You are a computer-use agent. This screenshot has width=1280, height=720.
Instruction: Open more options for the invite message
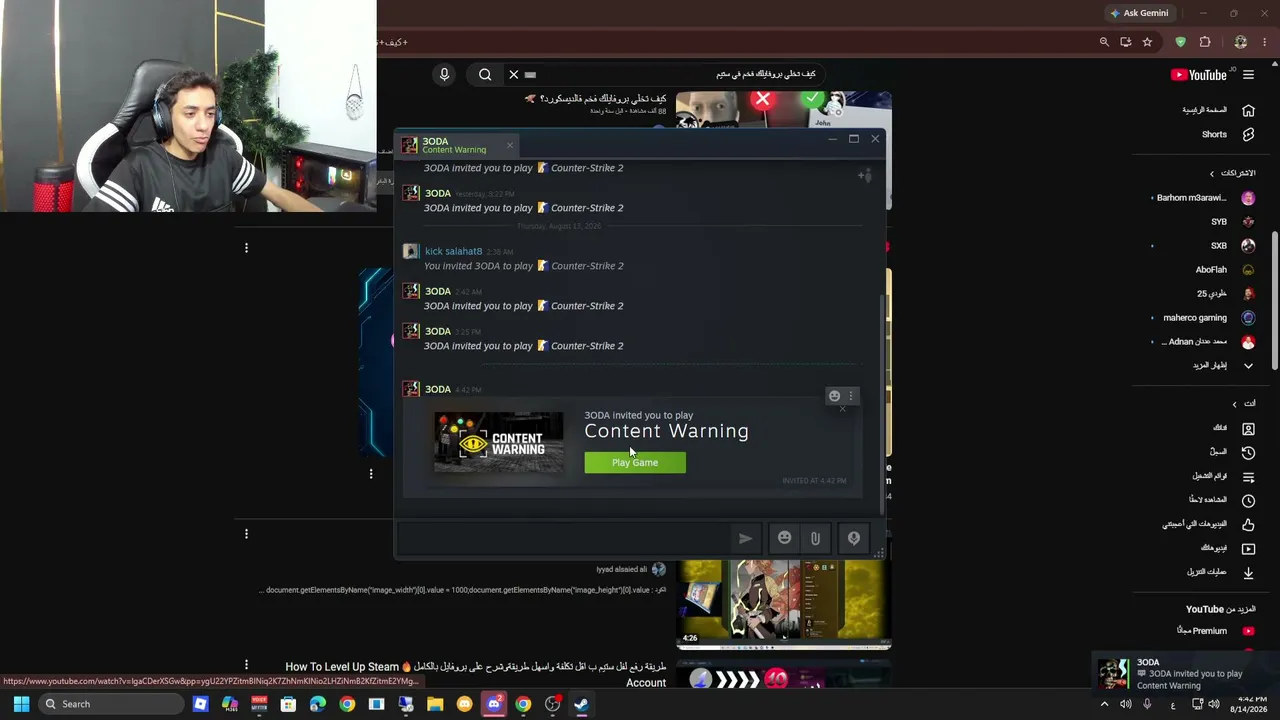[851, 396]
